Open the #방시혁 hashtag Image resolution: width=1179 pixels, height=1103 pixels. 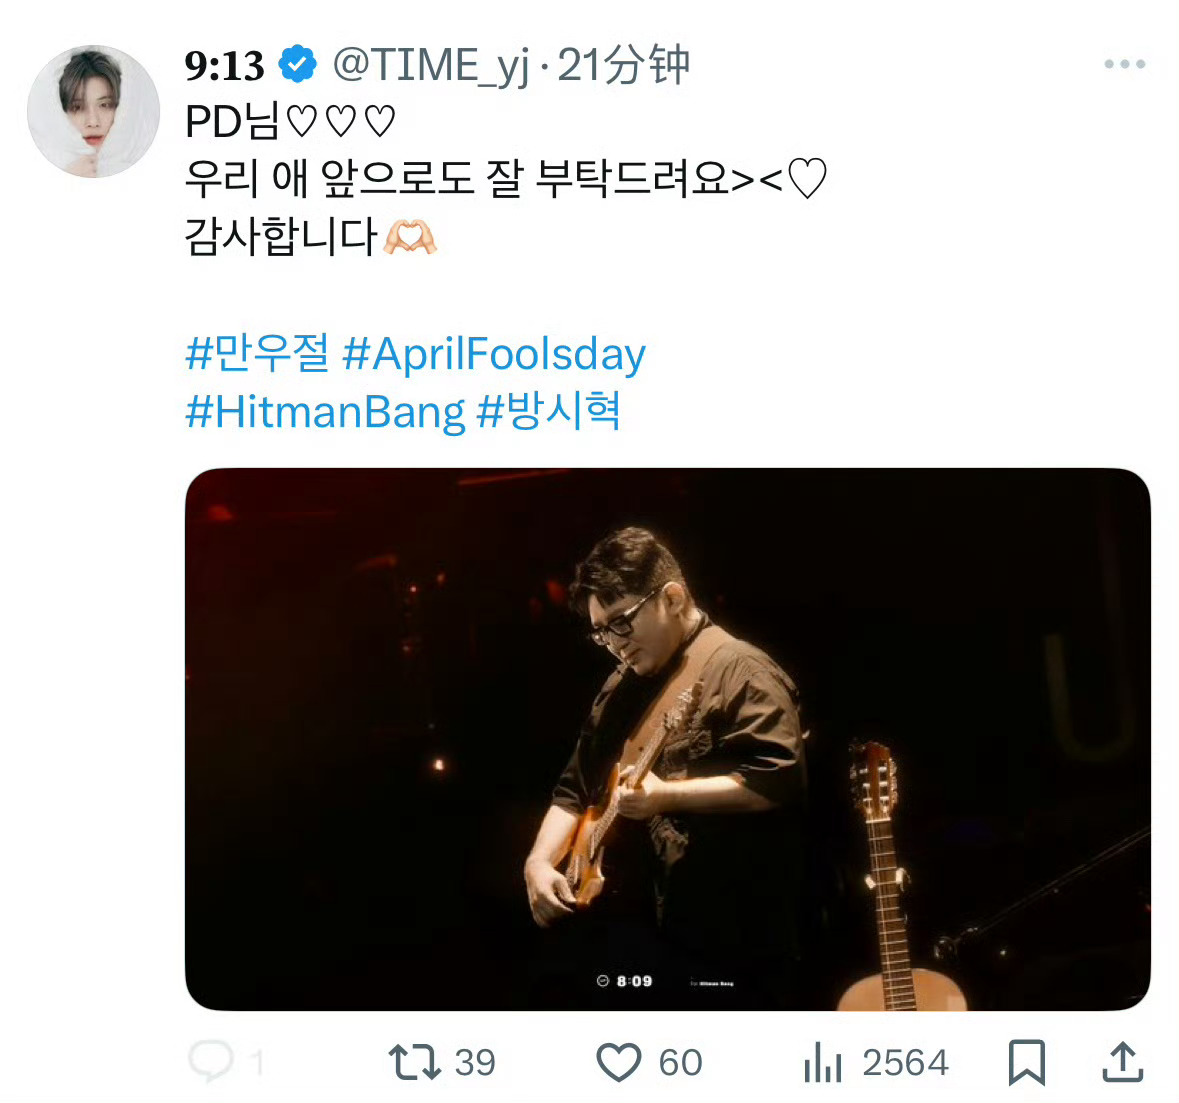point(549,411)
